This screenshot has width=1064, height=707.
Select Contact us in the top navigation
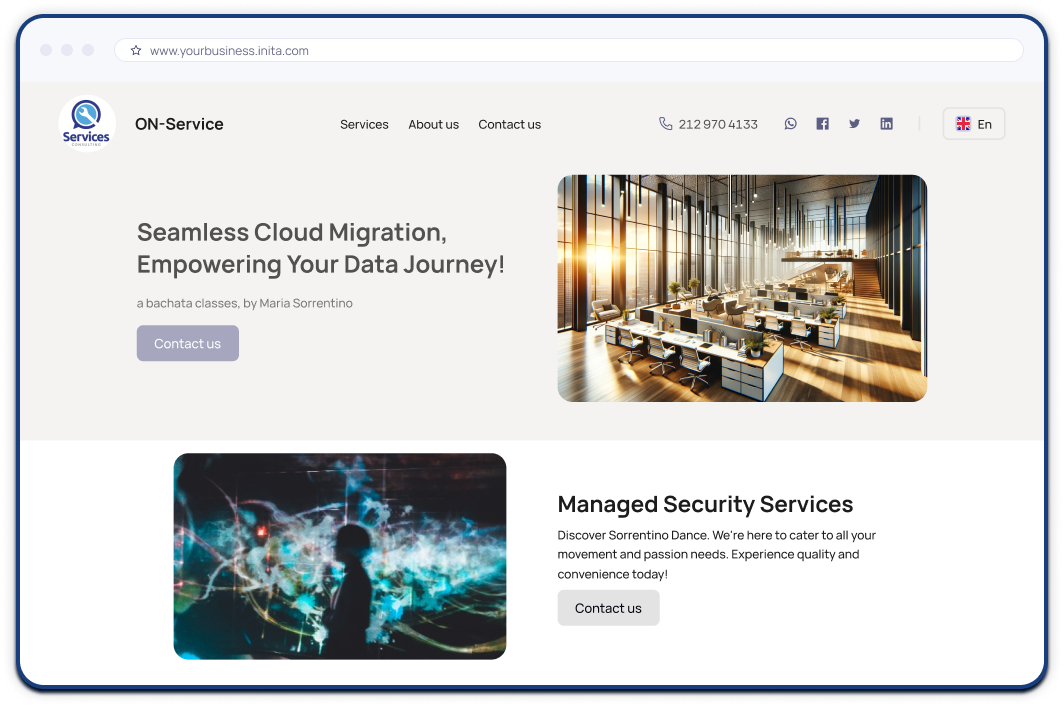pos(509,125)
